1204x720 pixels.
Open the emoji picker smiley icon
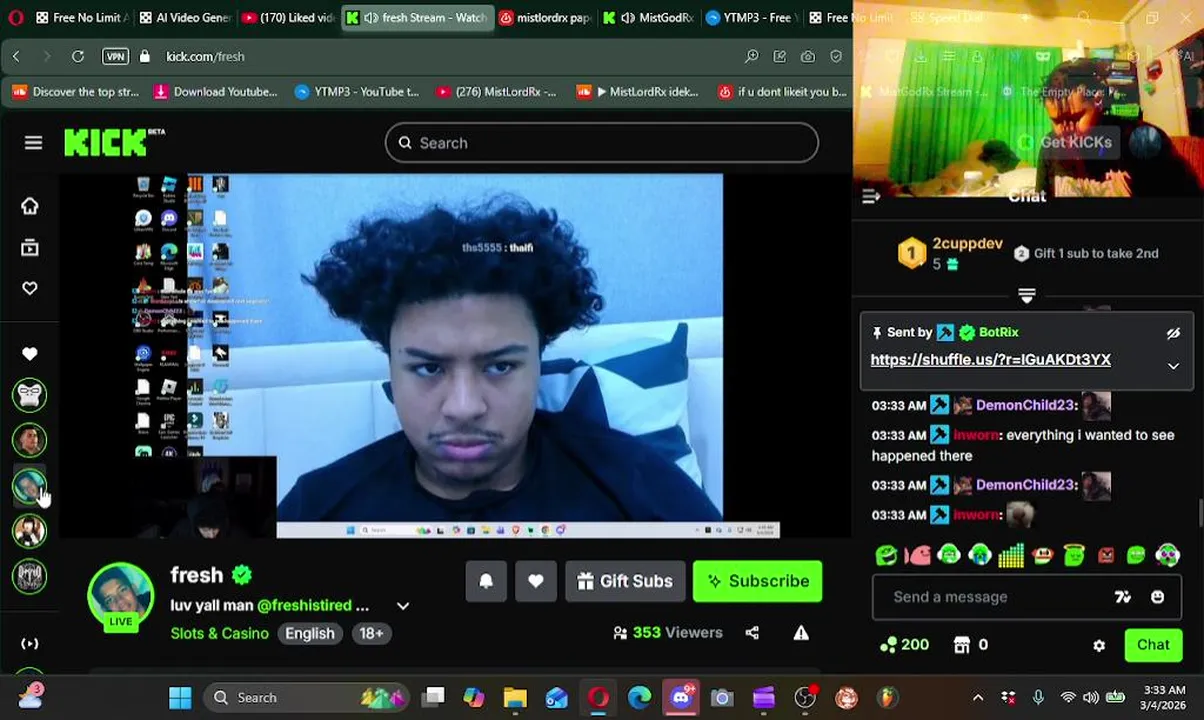pyautogui.click(x=1157, y=597)
